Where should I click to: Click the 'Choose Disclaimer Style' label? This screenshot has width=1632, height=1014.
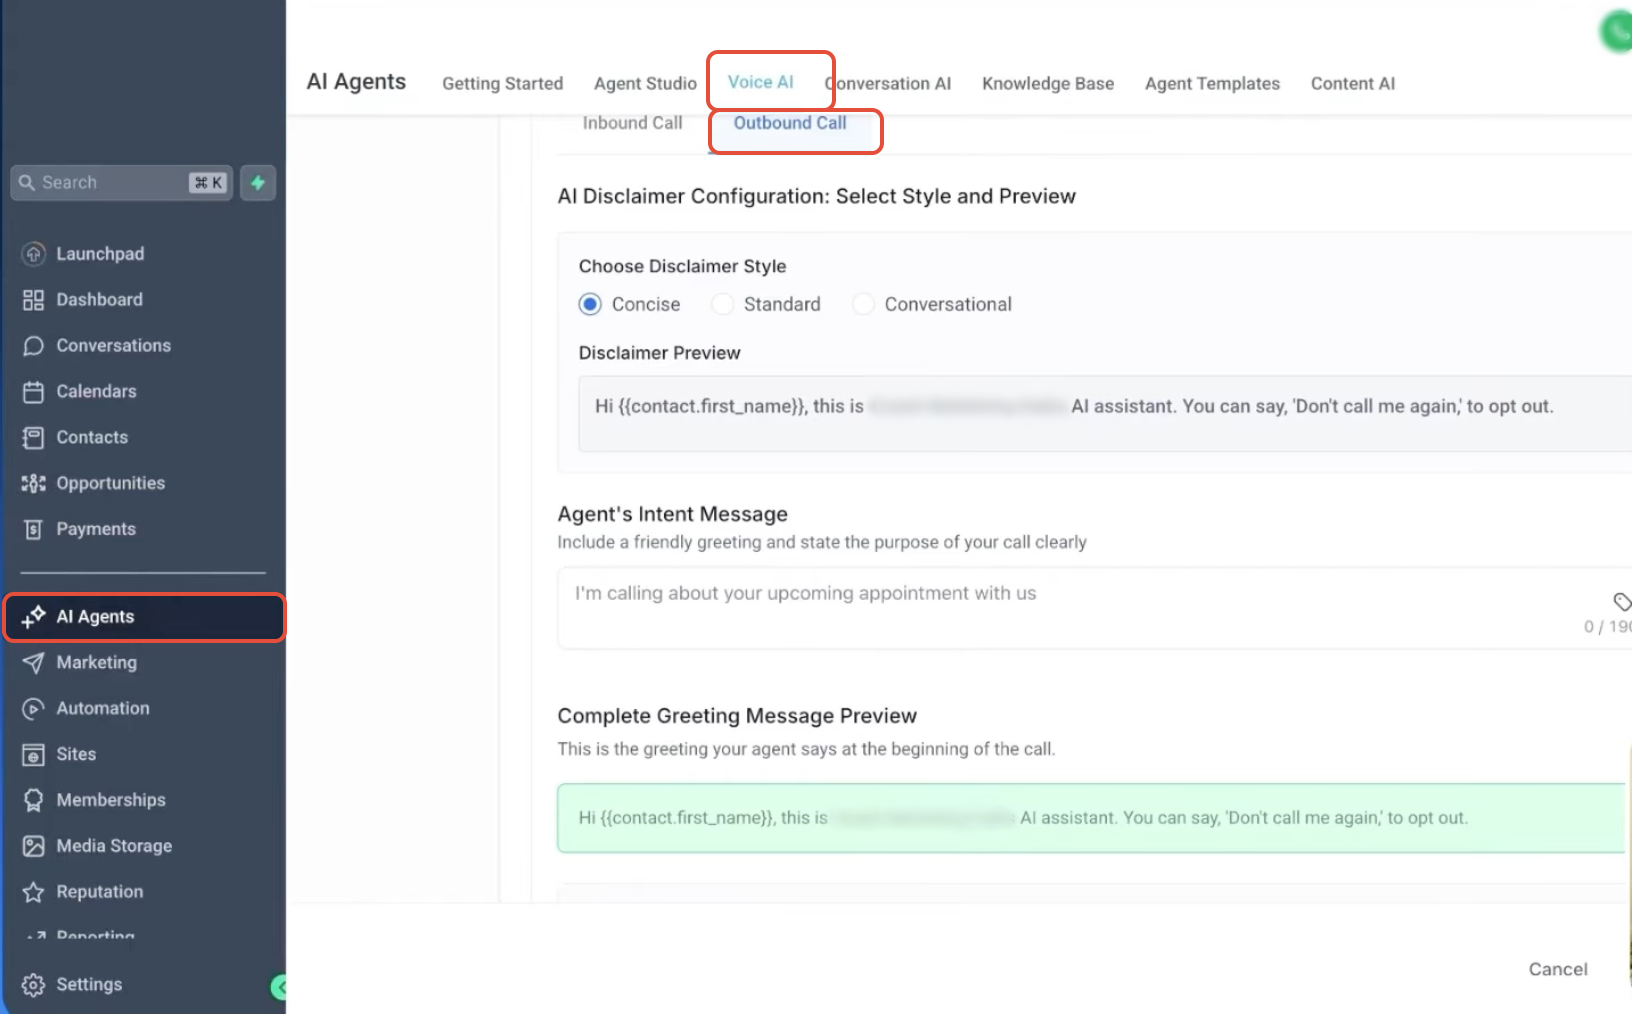point(683,266)
